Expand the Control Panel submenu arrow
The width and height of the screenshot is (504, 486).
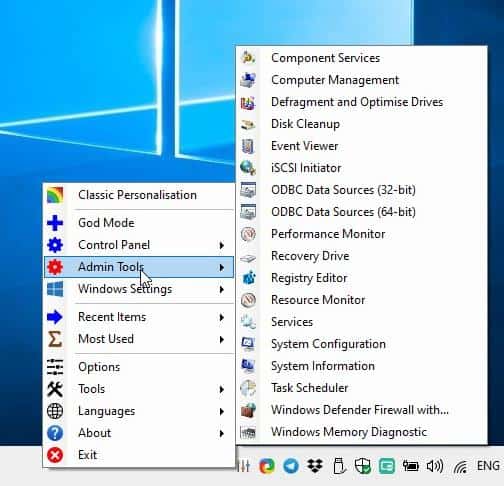point(221,245)
